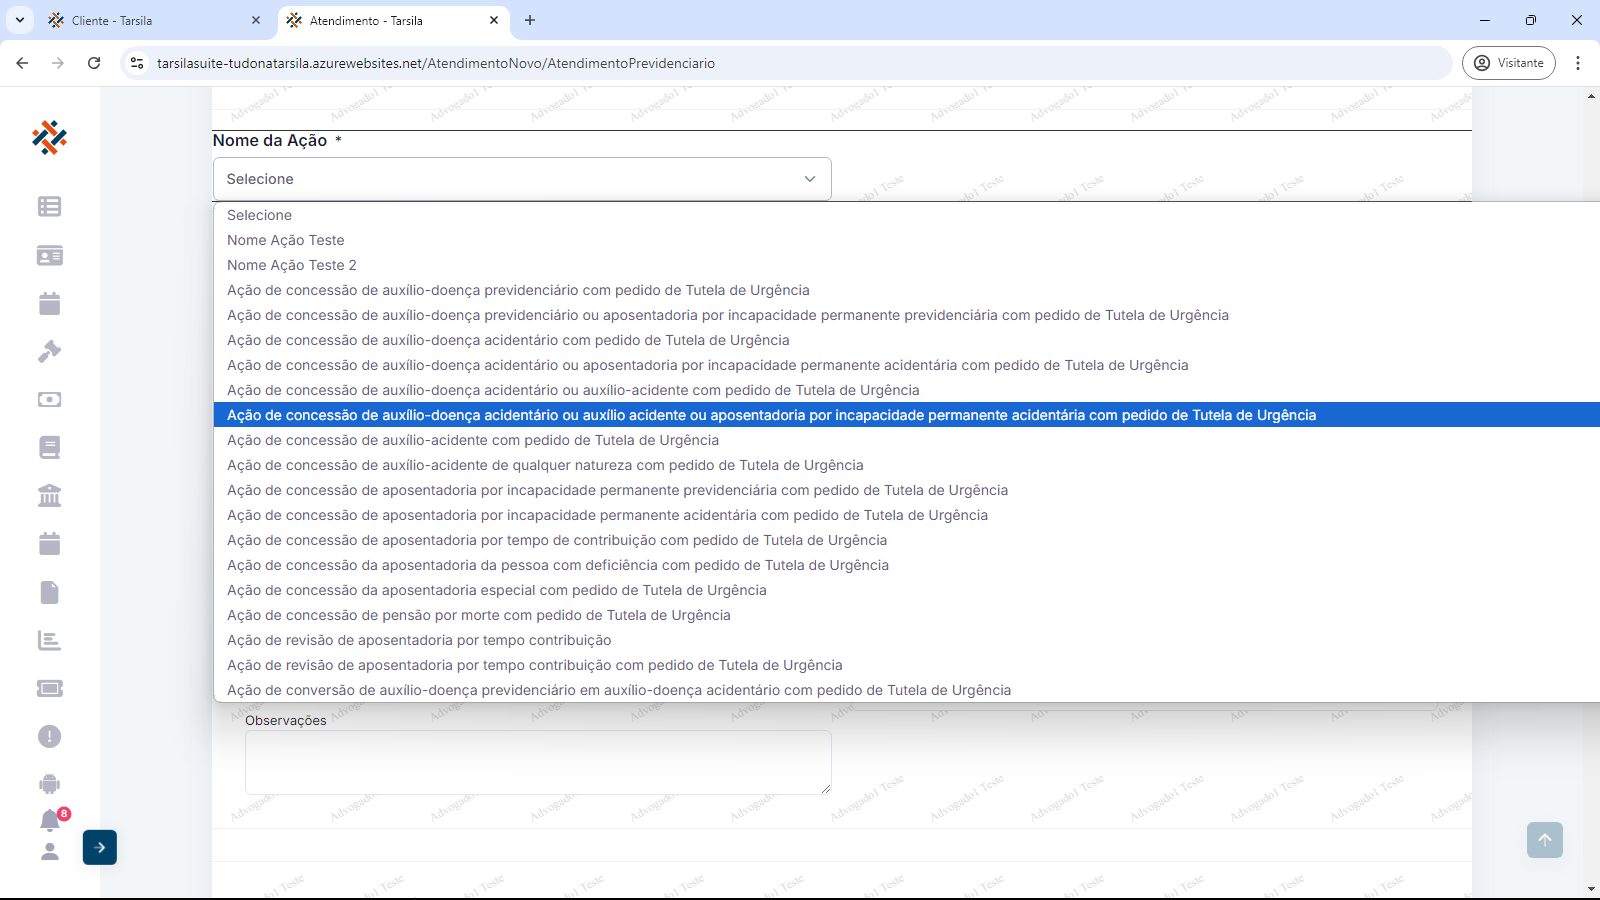Select "Ação de revisão de aposentadoria por tempo contribuição"
This screenshot has height=900, width=1600.
419,640
